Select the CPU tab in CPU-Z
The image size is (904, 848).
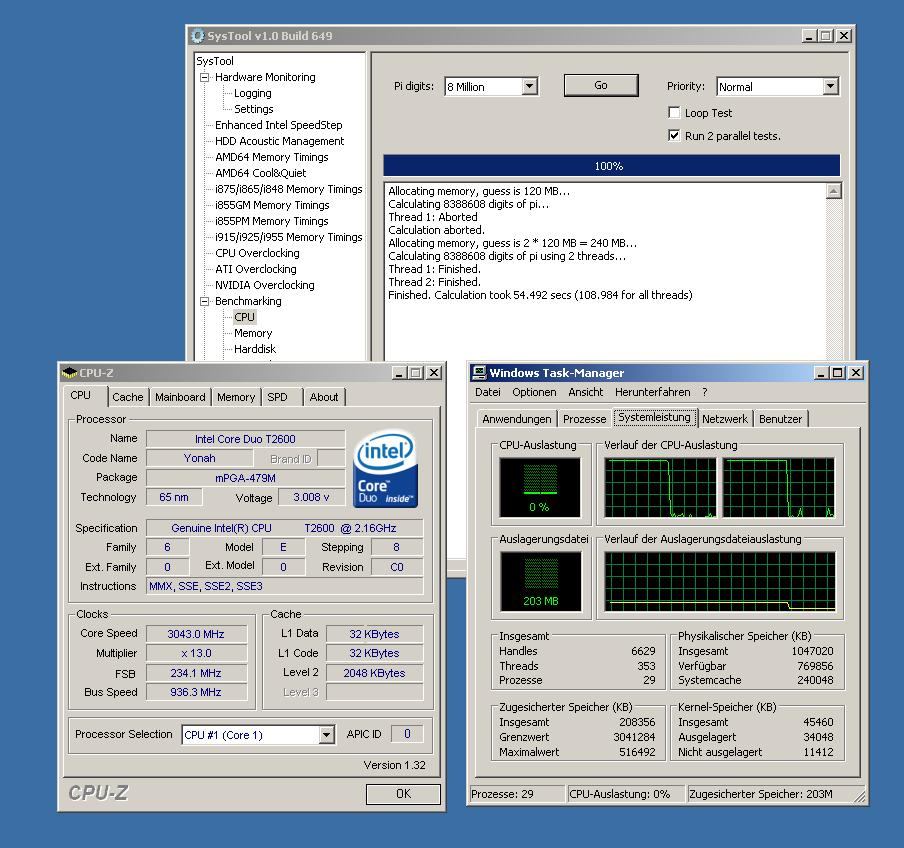coord(81,395)
